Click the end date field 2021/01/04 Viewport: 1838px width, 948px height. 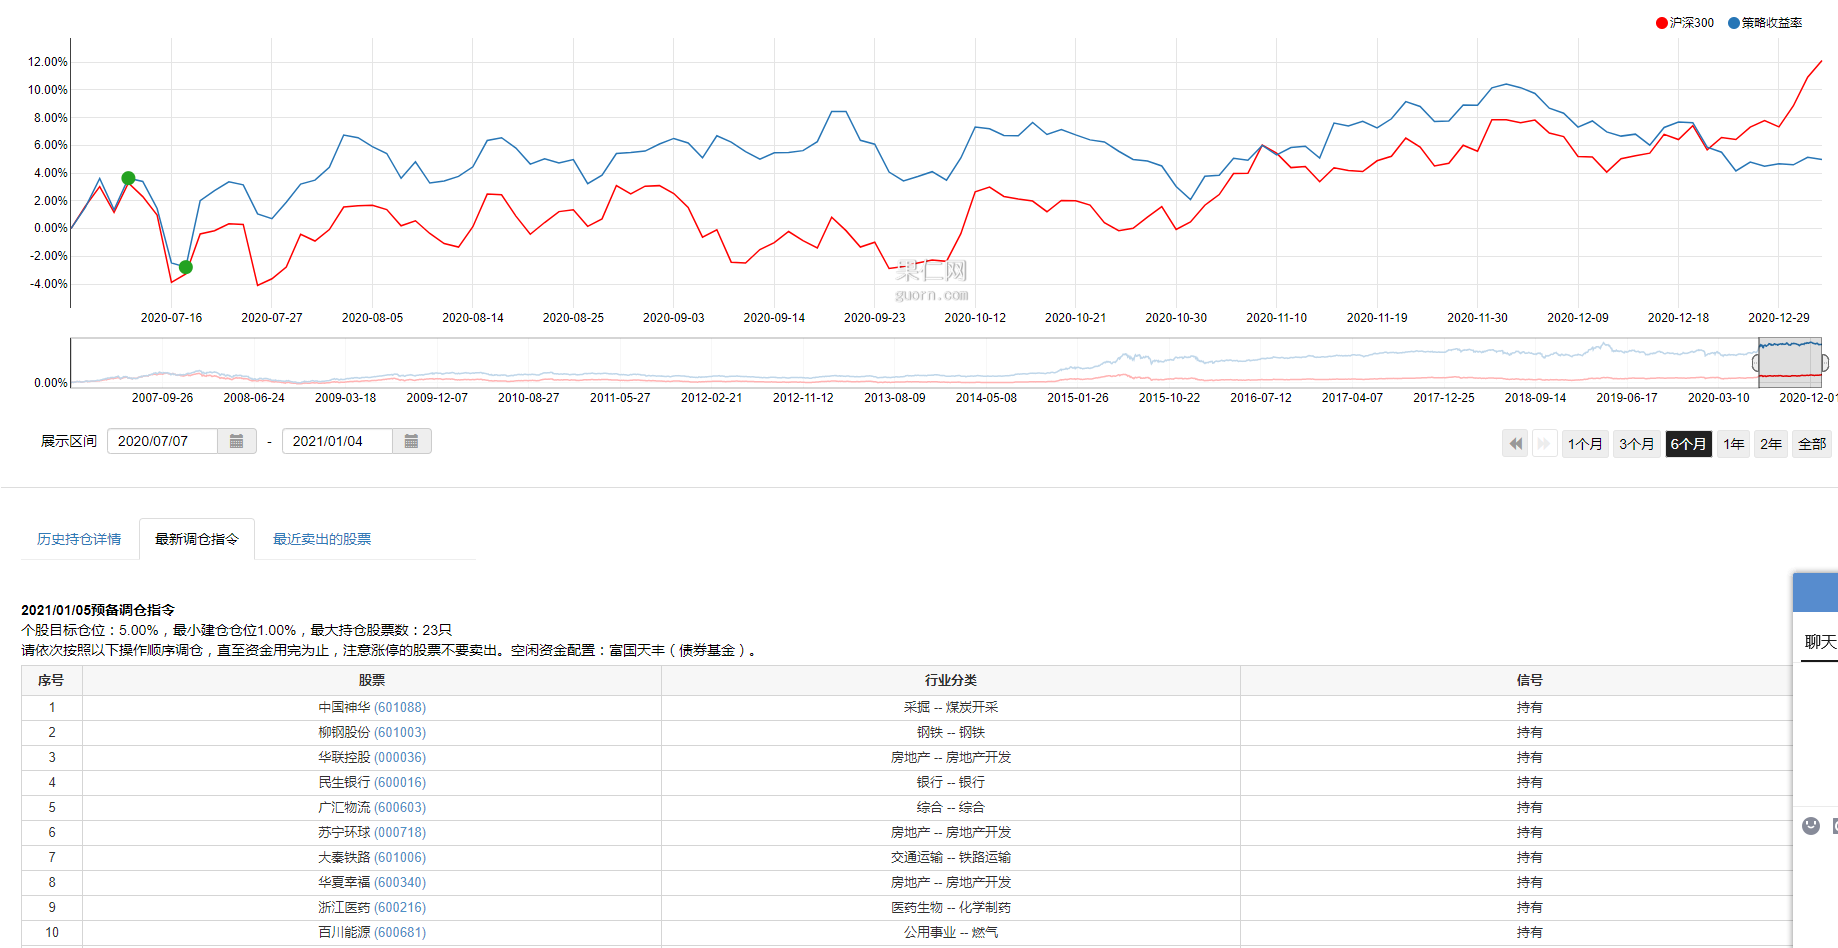(x=337, y=441)
